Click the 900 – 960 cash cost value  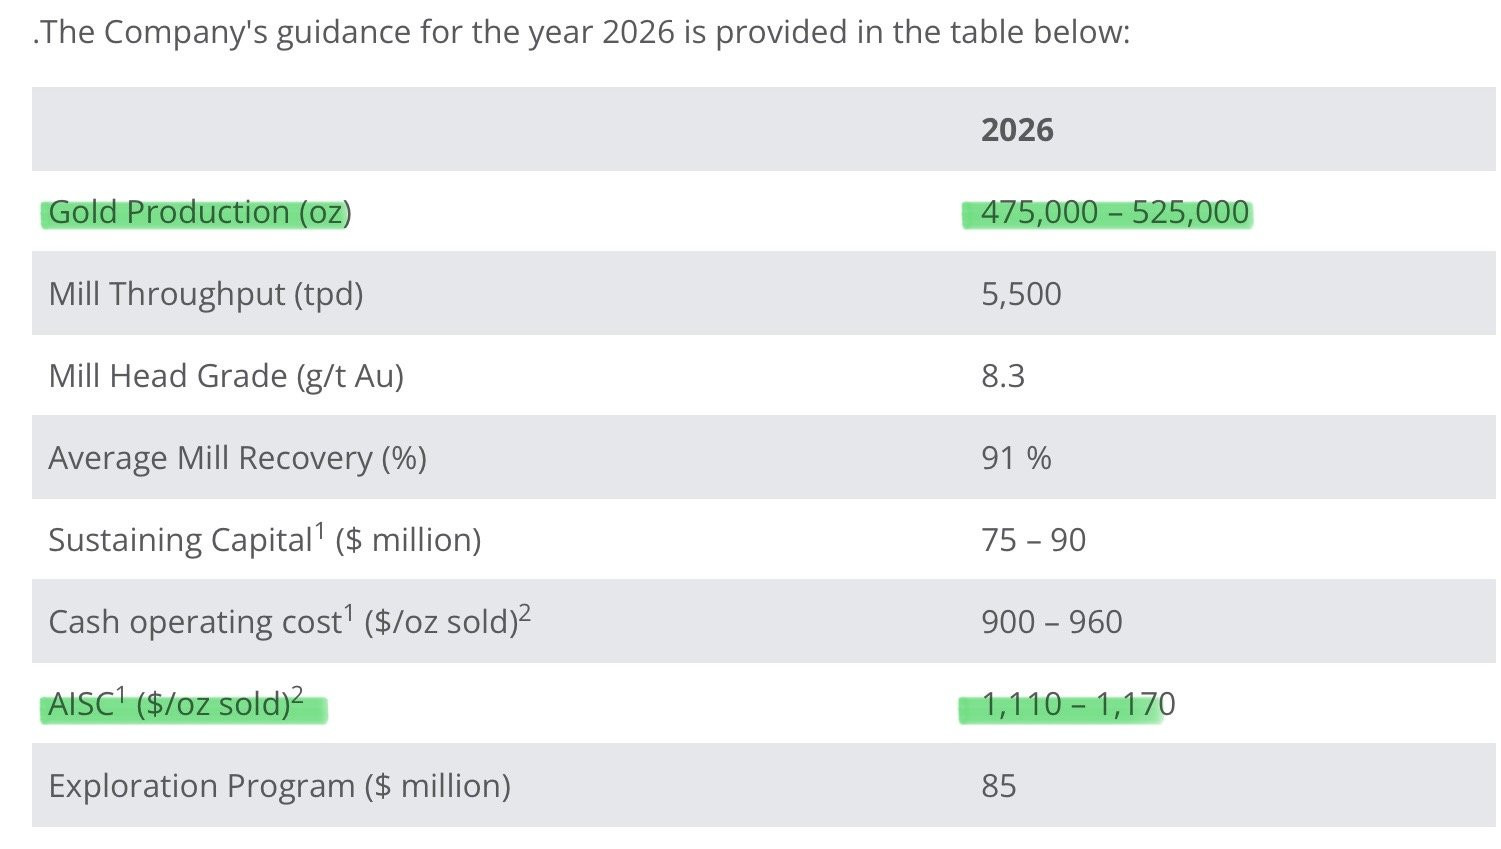point(1051,622)
